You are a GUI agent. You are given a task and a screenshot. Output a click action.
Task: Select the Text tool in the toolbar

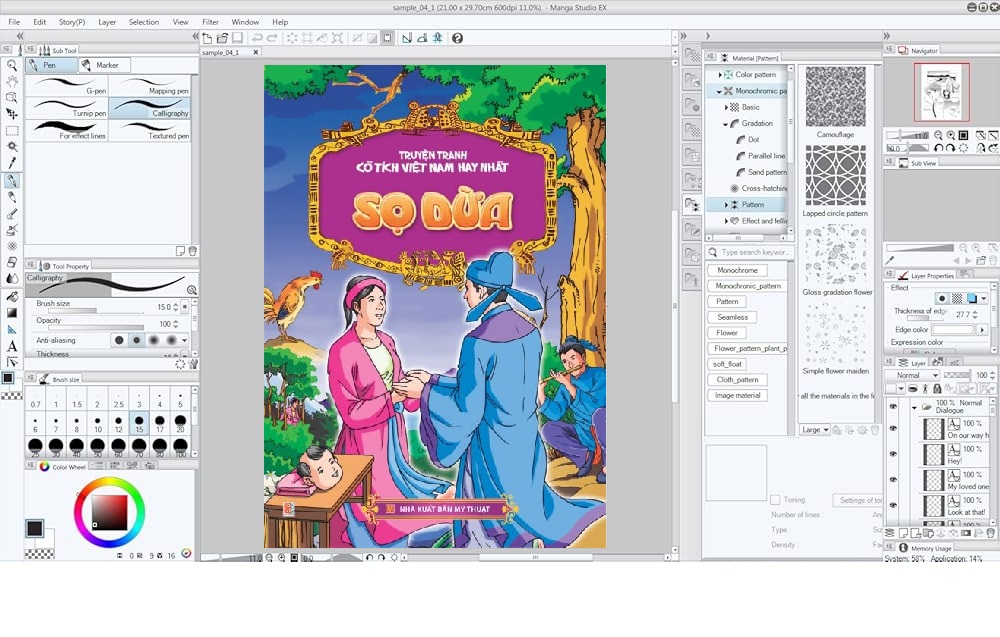click(x=12, y=344)
